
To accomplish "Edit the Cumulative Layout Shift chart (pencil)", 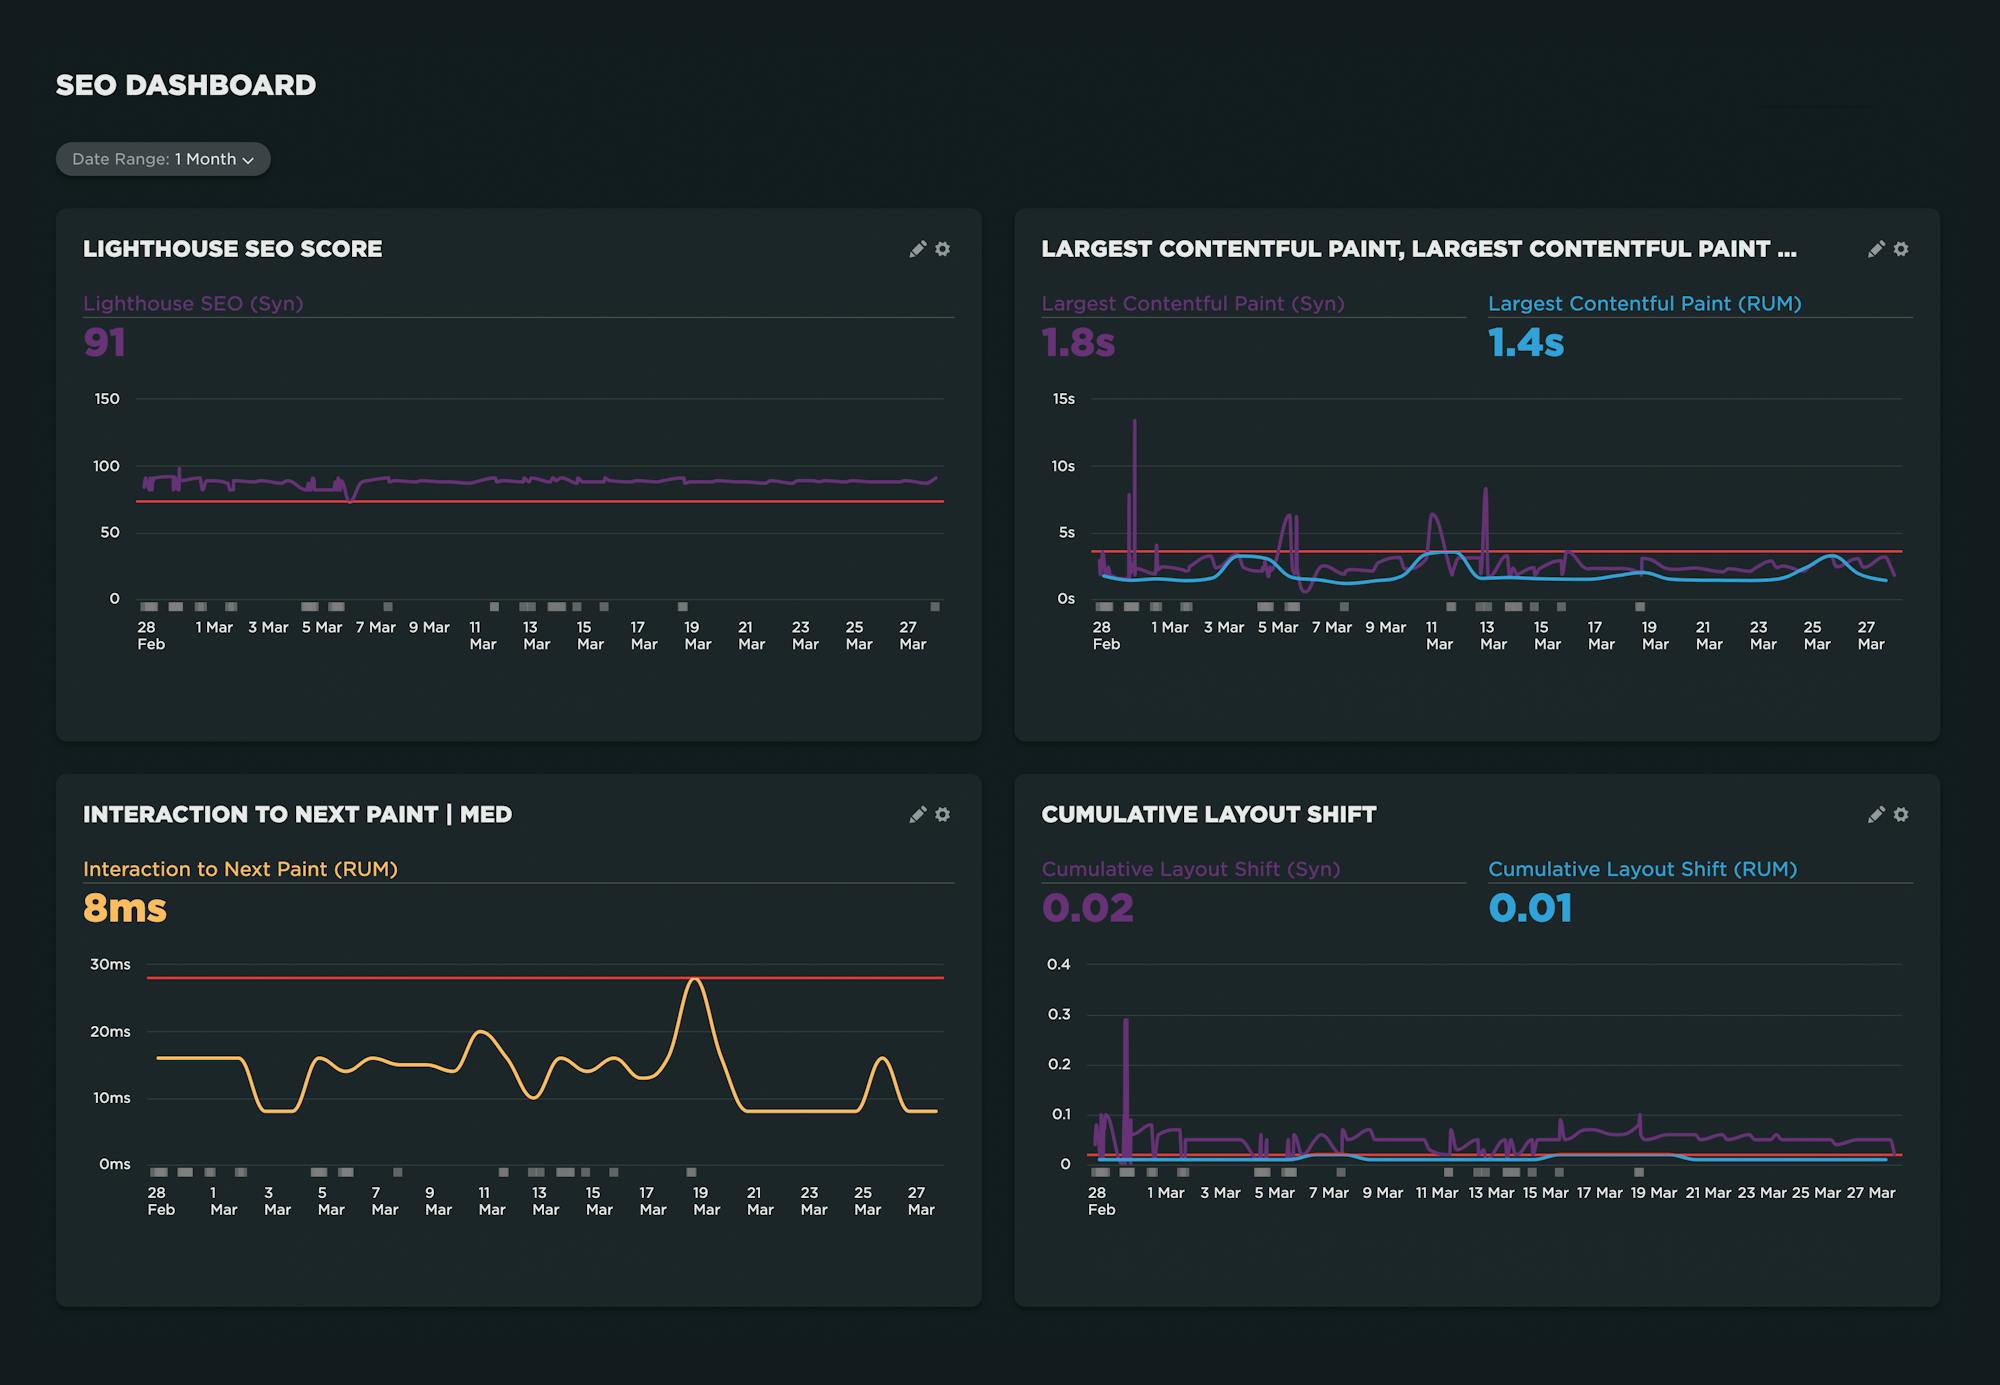I will pyautogui.click(x=1876, y=815).
